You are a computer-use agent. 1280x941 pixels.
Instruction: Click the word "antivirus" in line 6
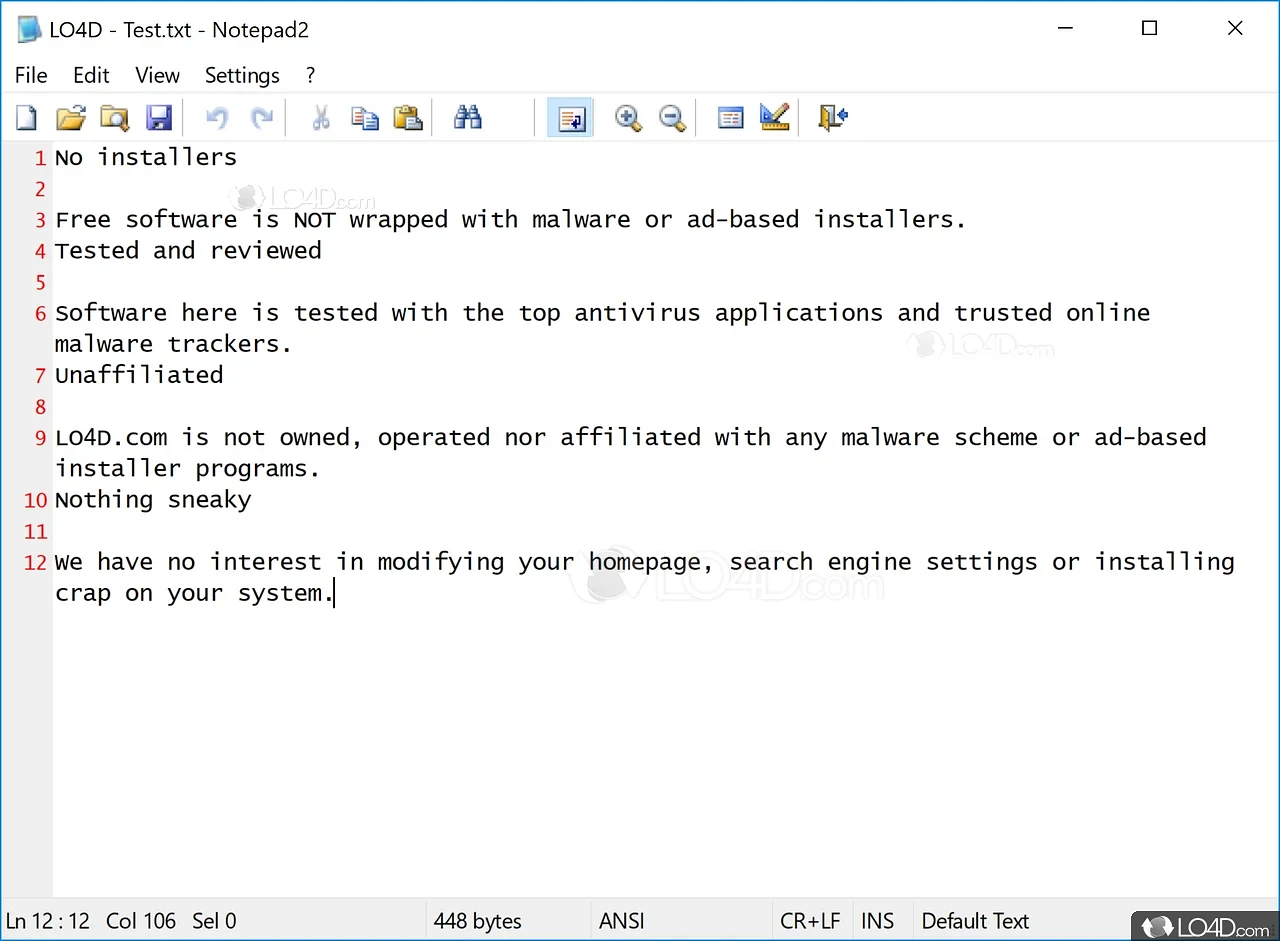coord(637,313)
